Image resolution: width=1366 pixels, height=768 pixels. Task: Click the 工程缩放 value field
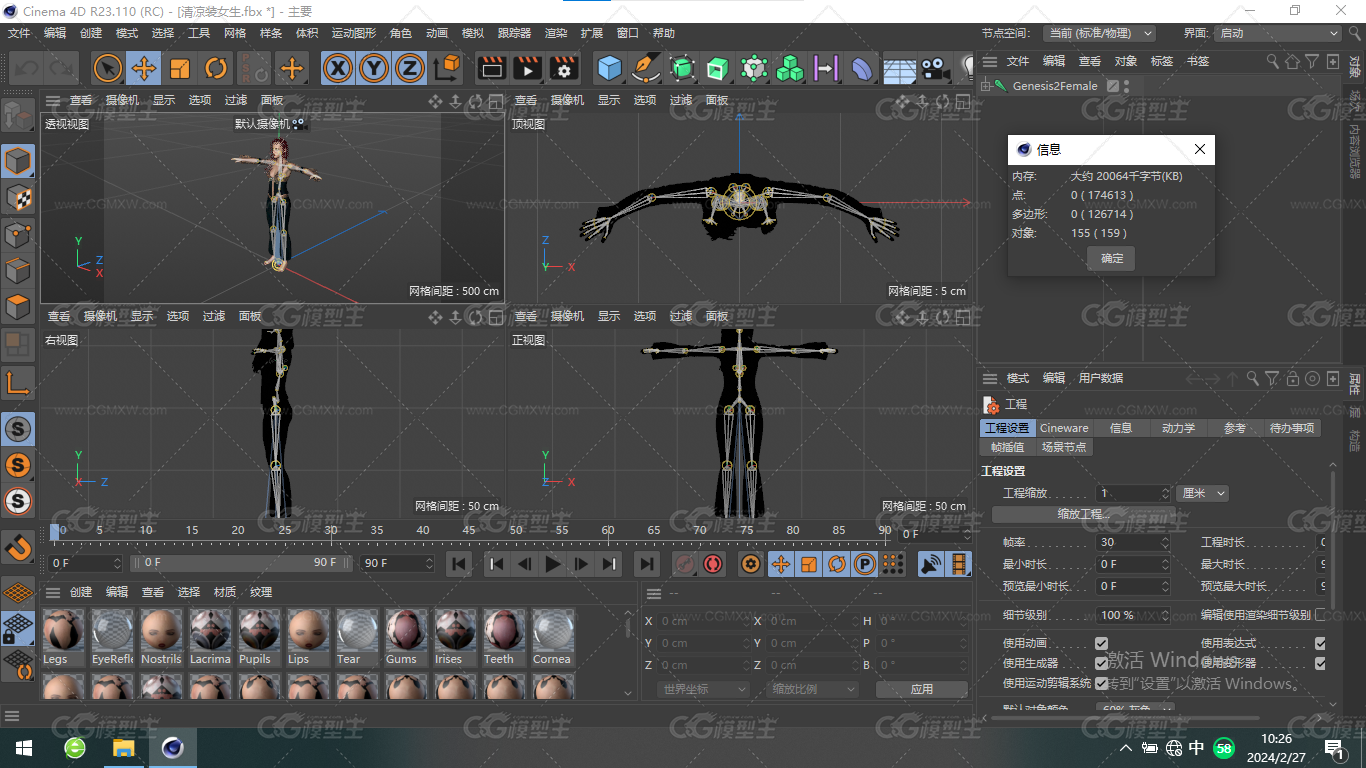[x=1133, y=493]
